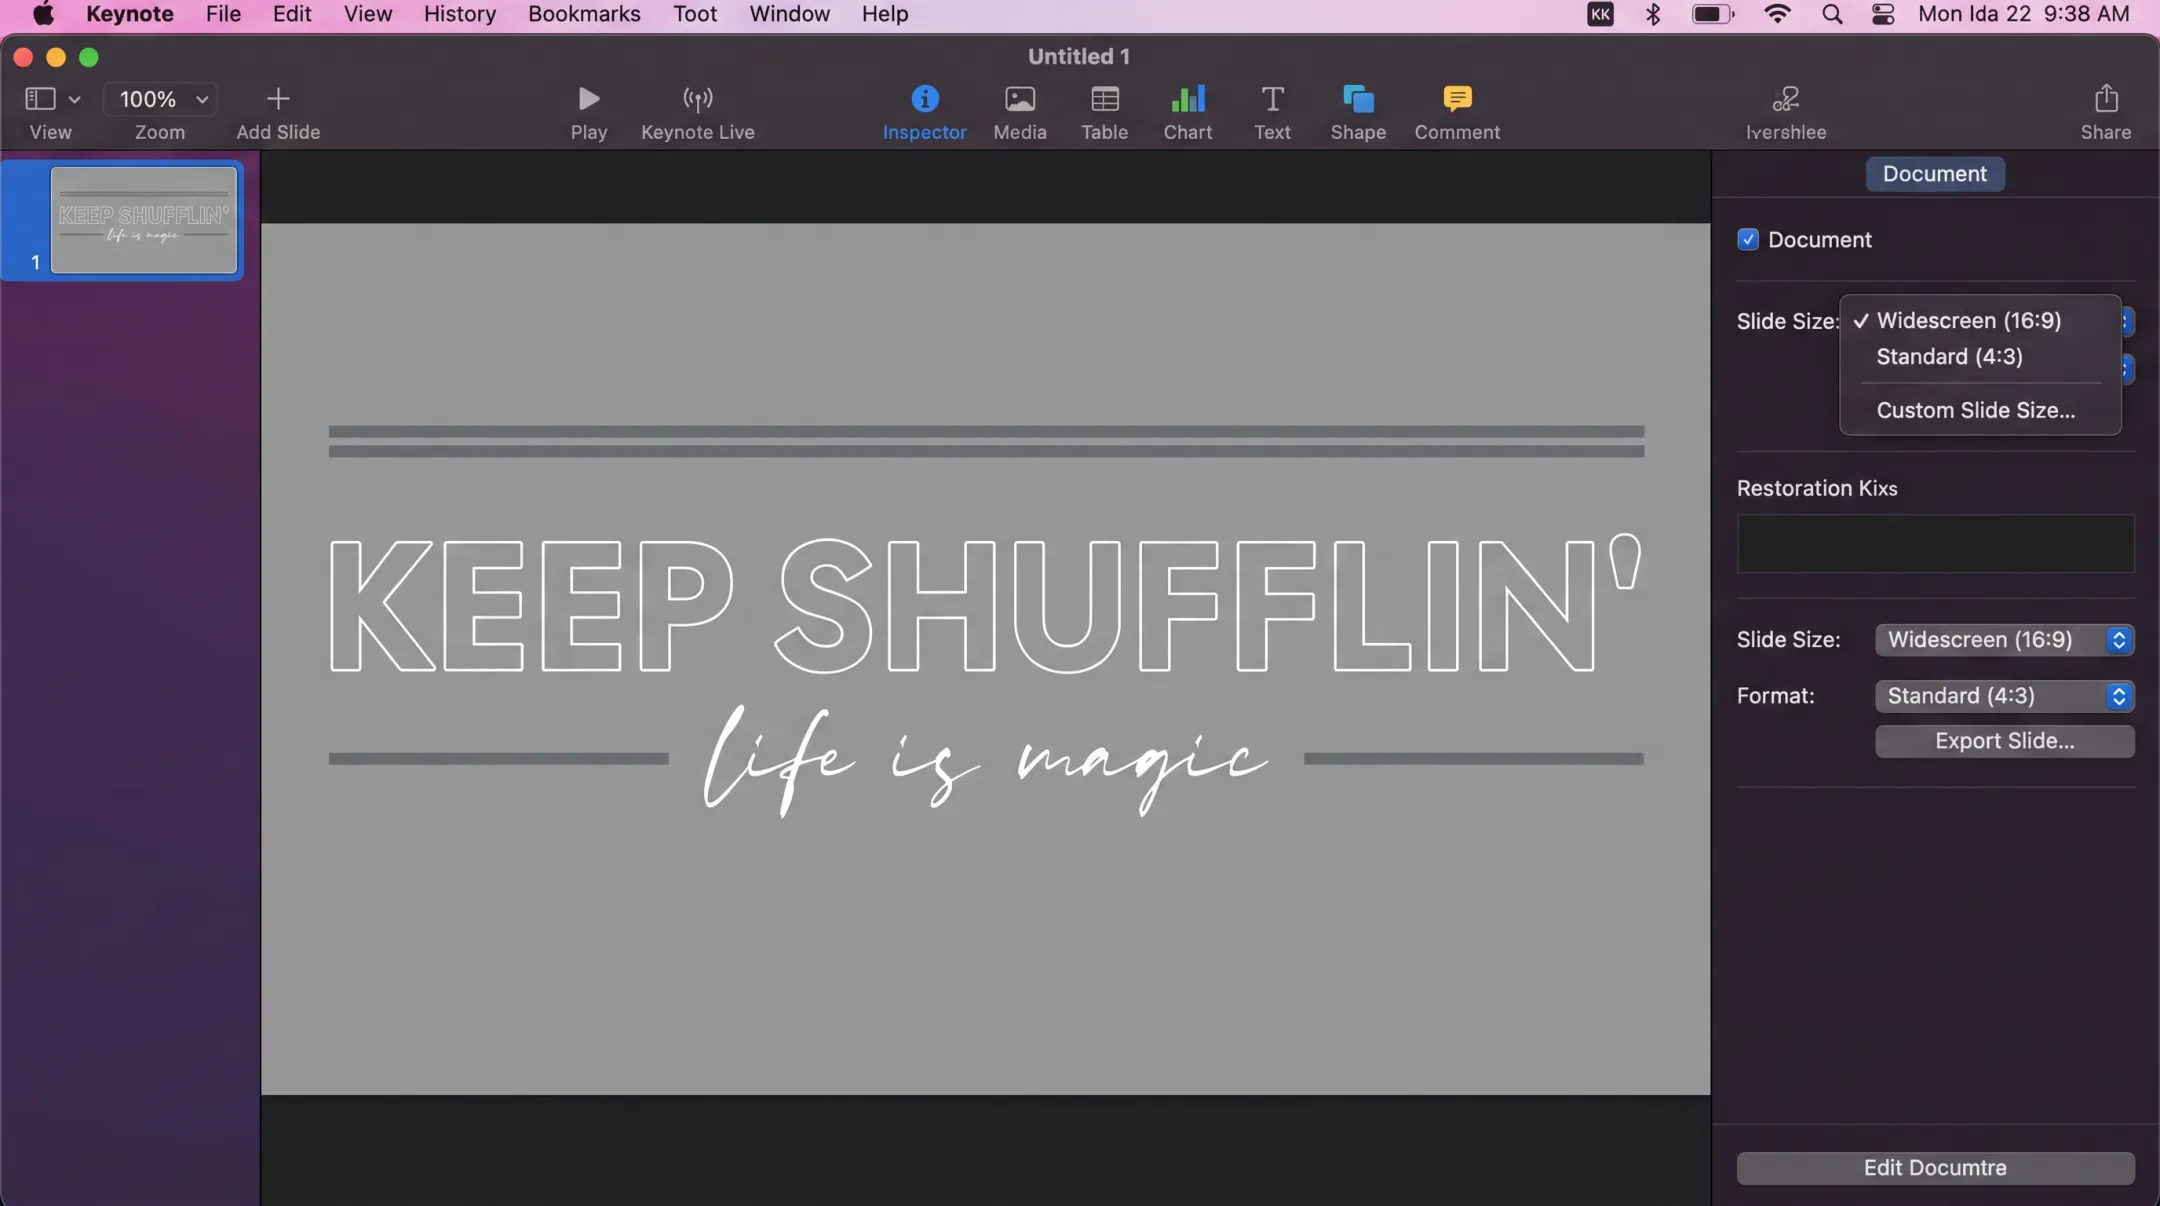Check the battery status icon
The height and width of the screenshot is (1206, 2160).
click(1712, 14)
